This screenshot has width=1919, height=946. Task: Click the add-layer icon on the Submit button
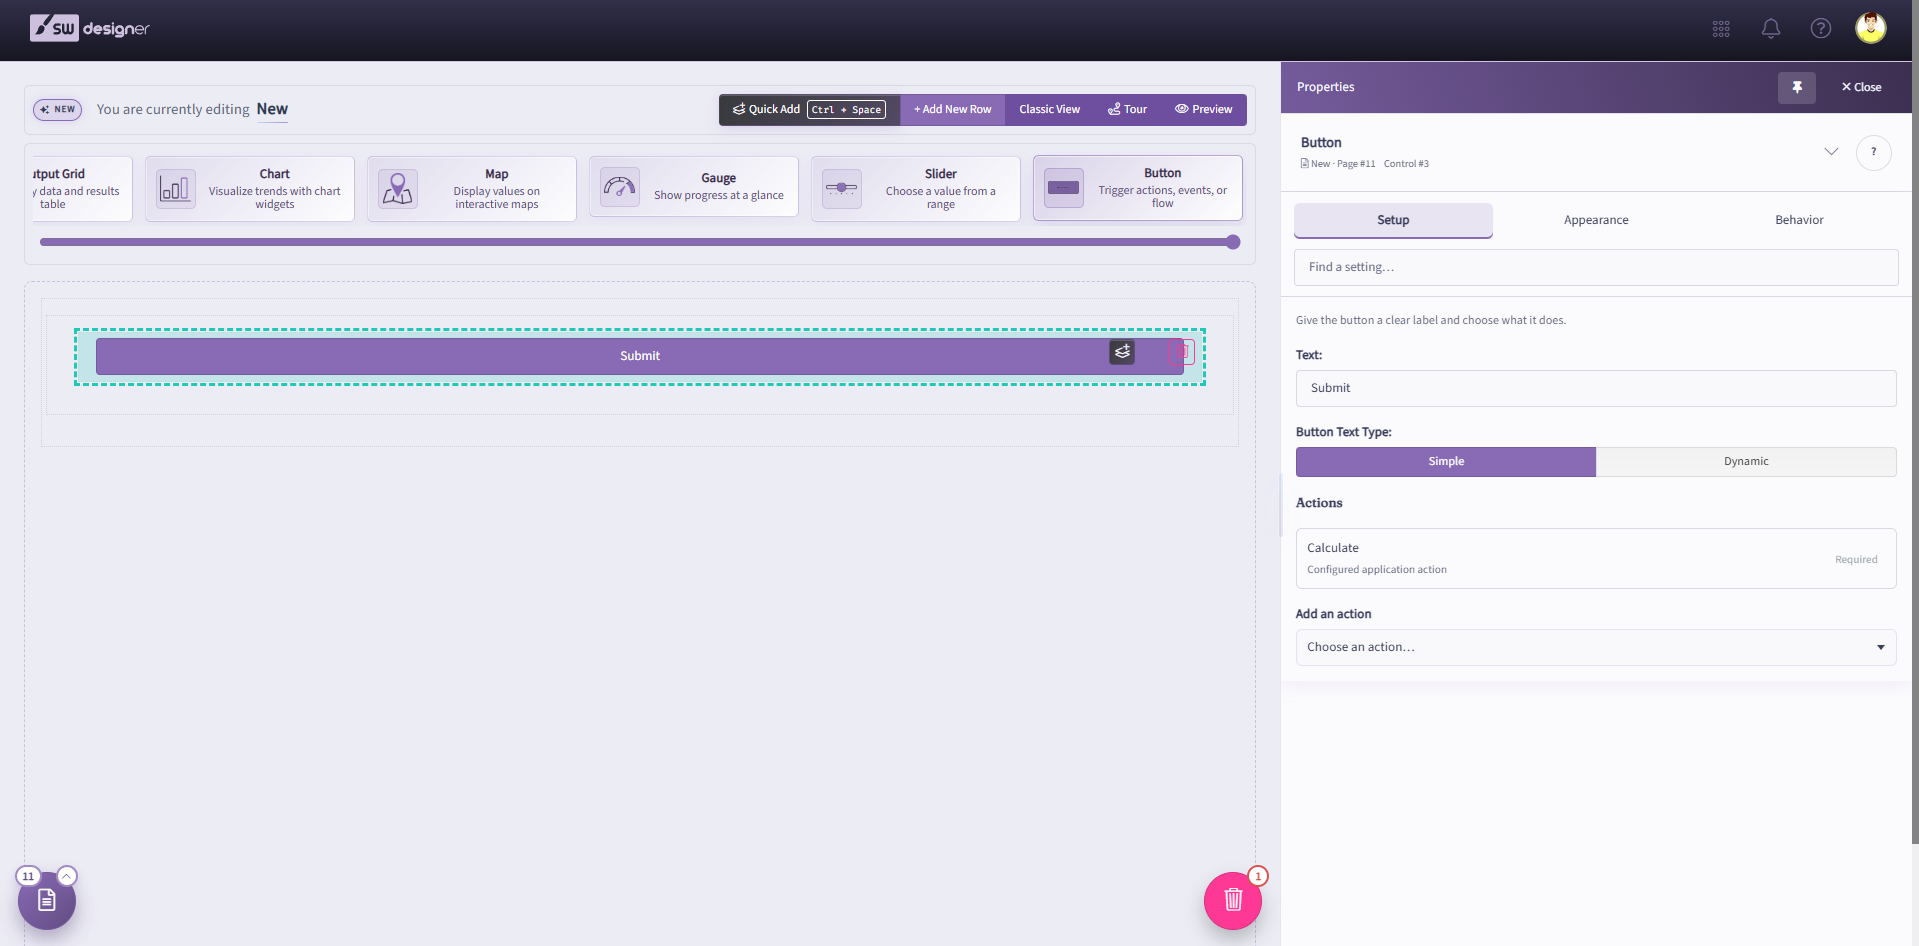pyautogui.click(x=1122, y=352)
